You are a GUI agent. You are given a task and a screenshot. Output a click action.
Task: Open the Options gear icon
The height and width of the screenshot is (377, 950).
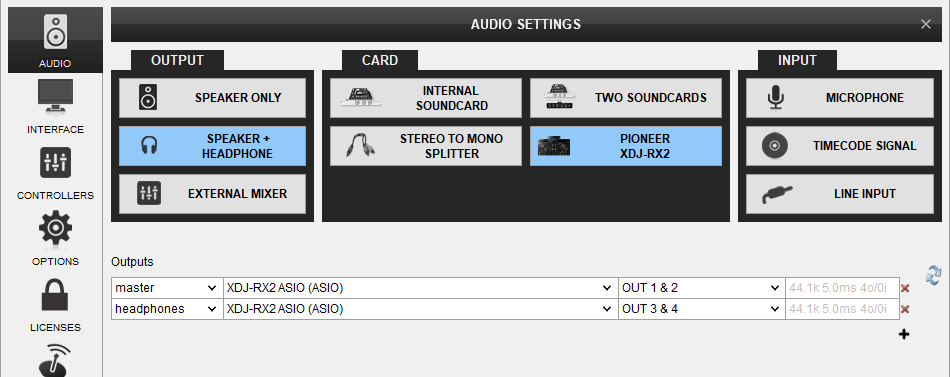pos(55,229)
